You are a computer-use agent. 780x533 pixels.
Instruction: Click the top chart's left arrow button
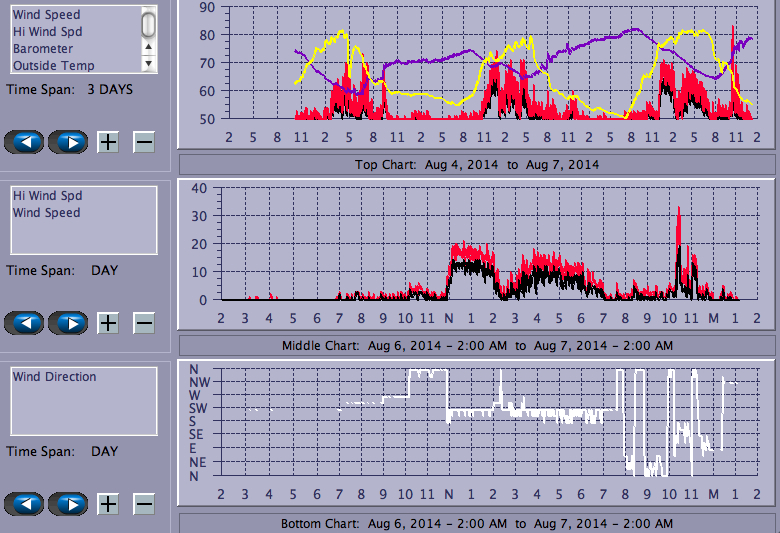point(25,141)
